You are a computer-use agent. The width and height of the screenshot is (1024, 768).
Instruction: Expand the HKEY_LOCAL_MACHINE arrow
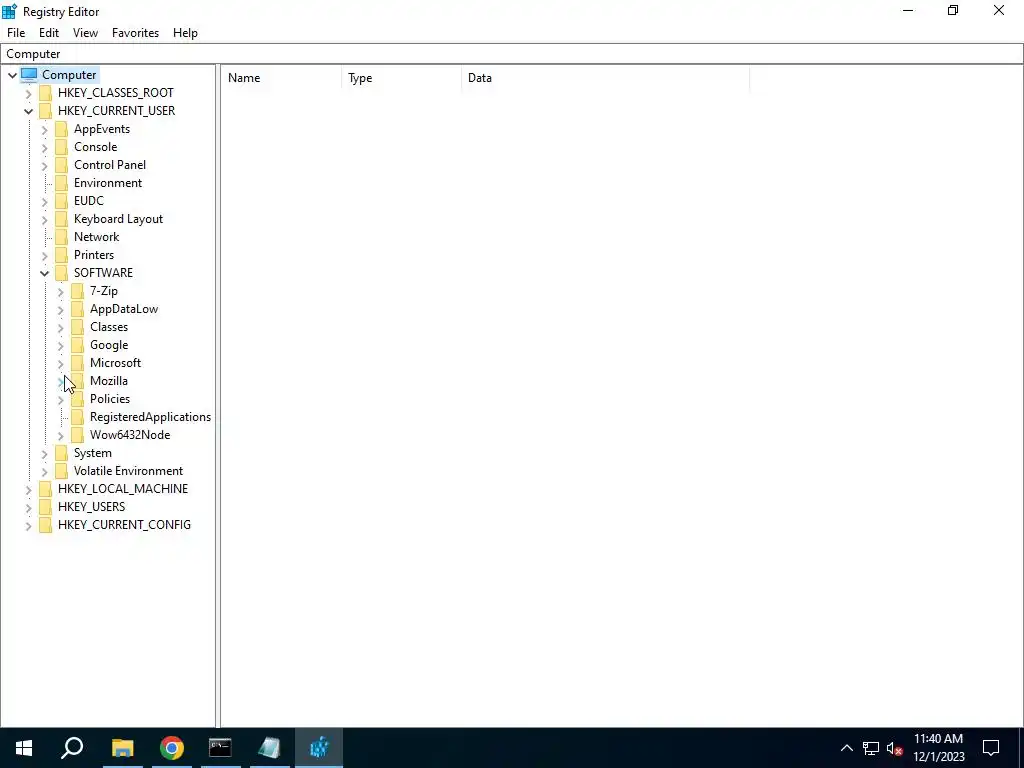pos(28,489)
